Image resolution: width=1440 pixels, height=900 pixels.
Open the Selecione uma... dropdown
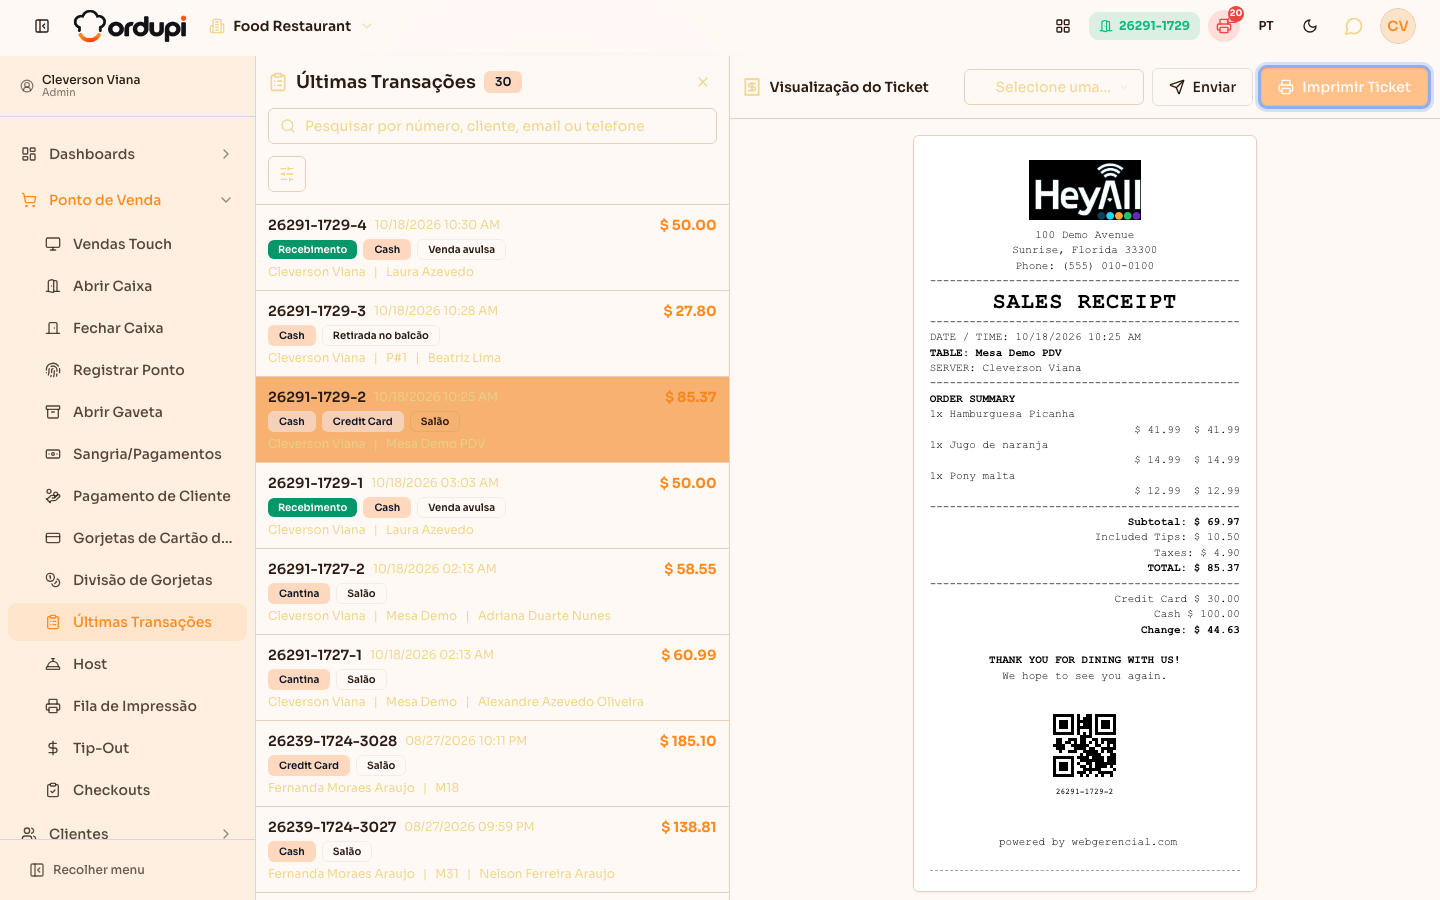[1053, 87]
